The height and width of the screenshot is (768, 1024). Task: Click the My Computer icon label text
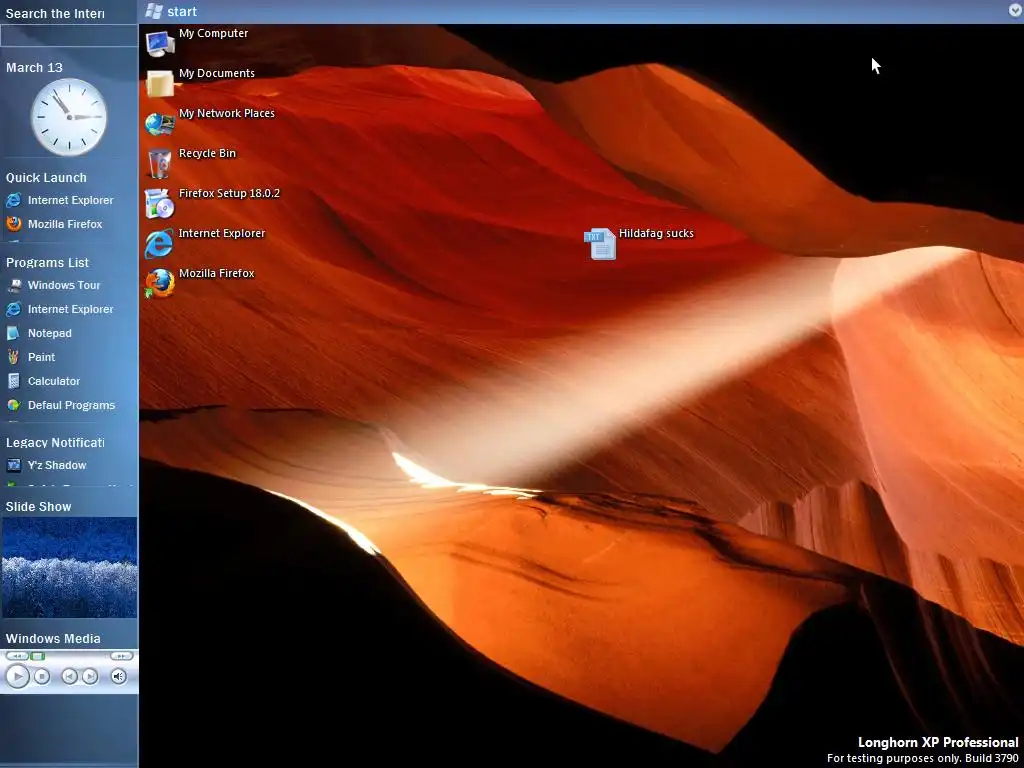214,33
